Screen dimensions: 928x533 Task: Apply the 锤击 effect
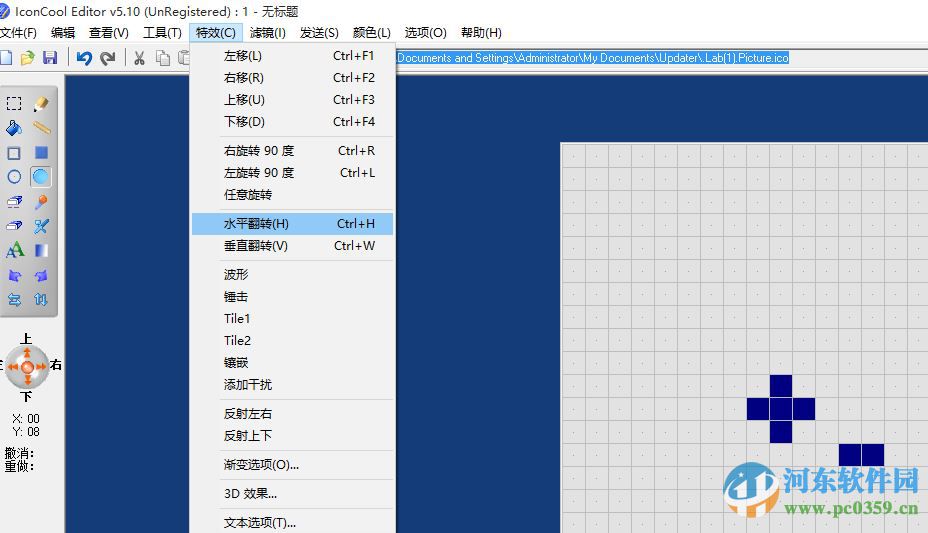click(292, 296)
